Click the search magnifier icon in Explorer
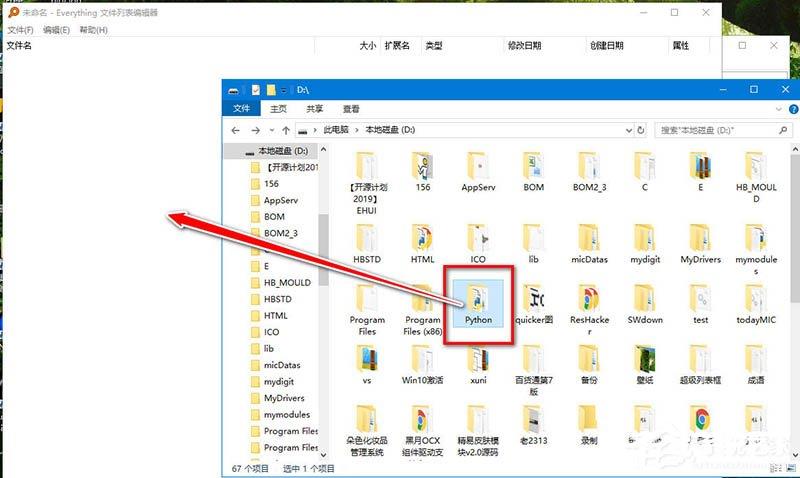 783,131
